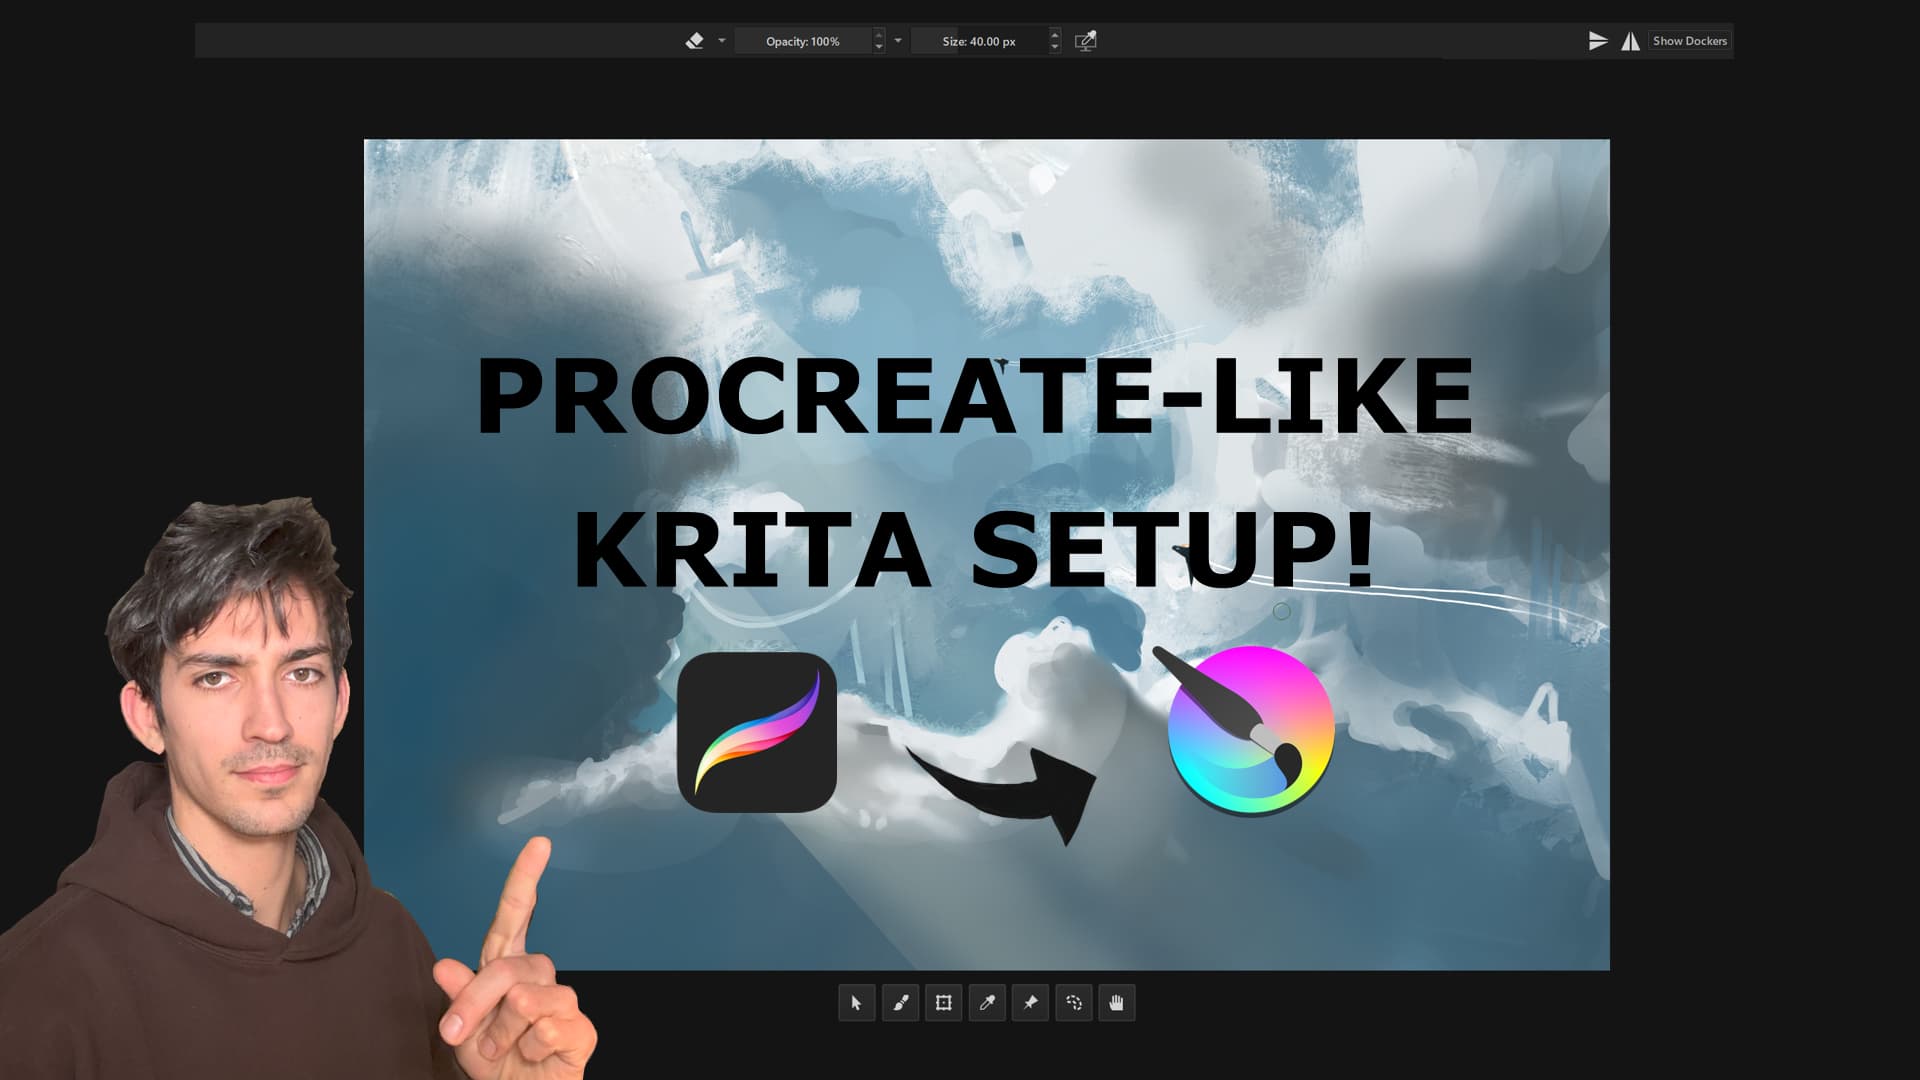
Task: Select the hand pan tool
Action: [x=1117, y=1003]
